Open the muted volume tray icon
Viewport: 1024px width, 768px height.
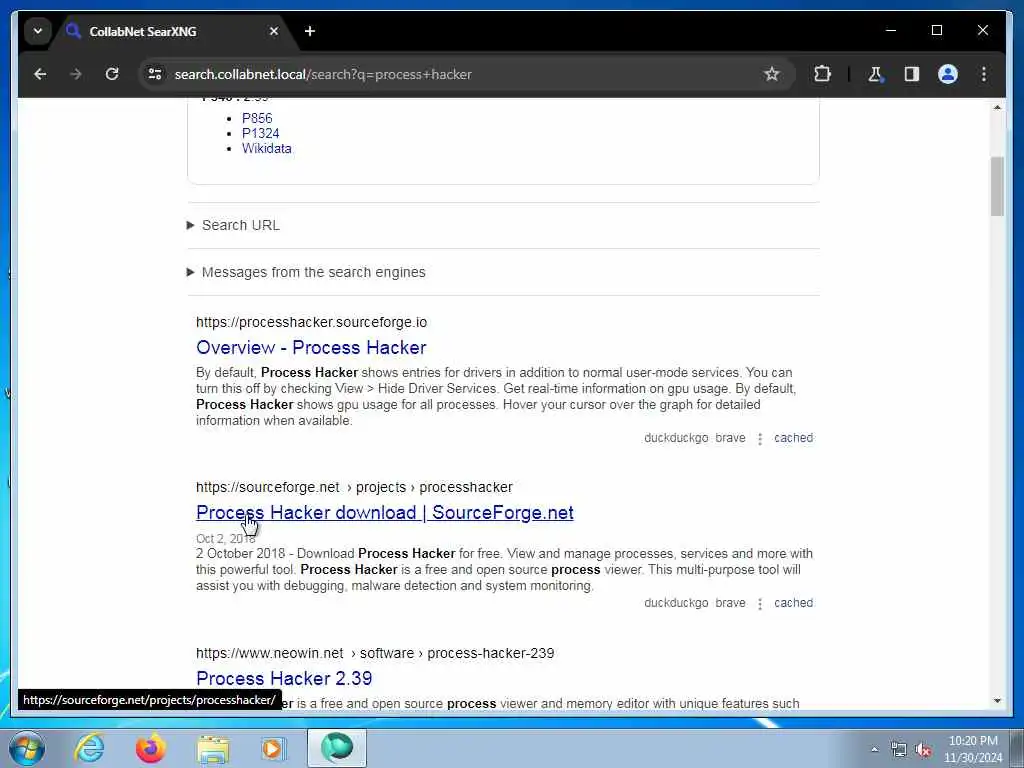point(923,750)
